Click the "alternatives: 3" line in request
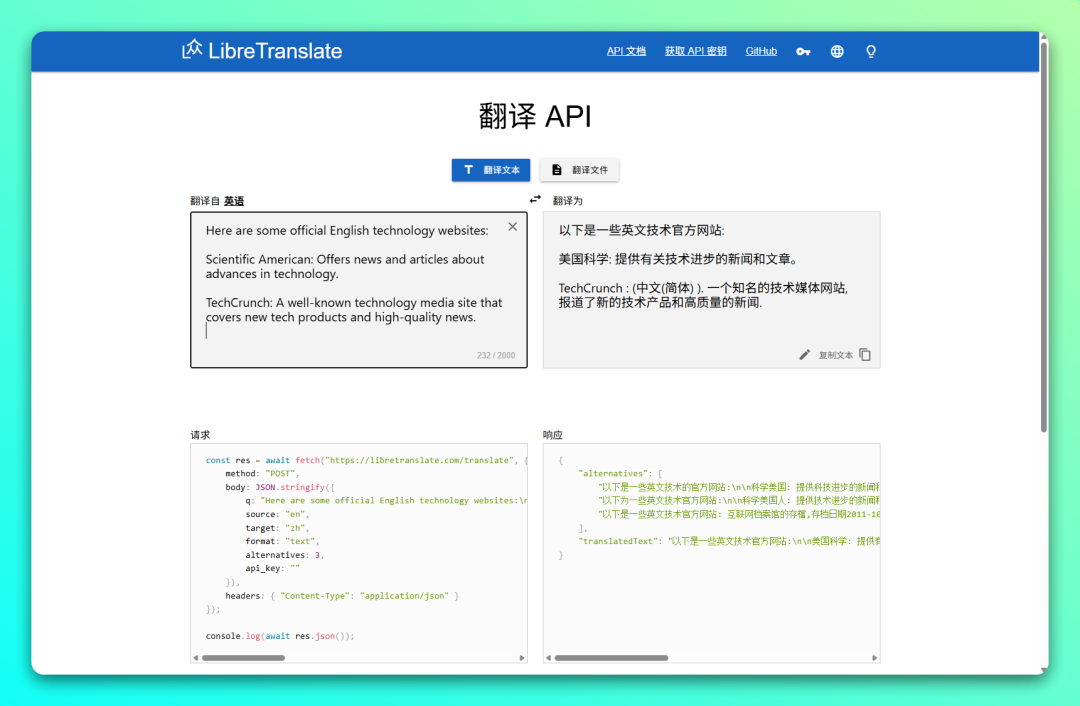The height and width of the screenshot is (706, 1080). coord(284,555)
